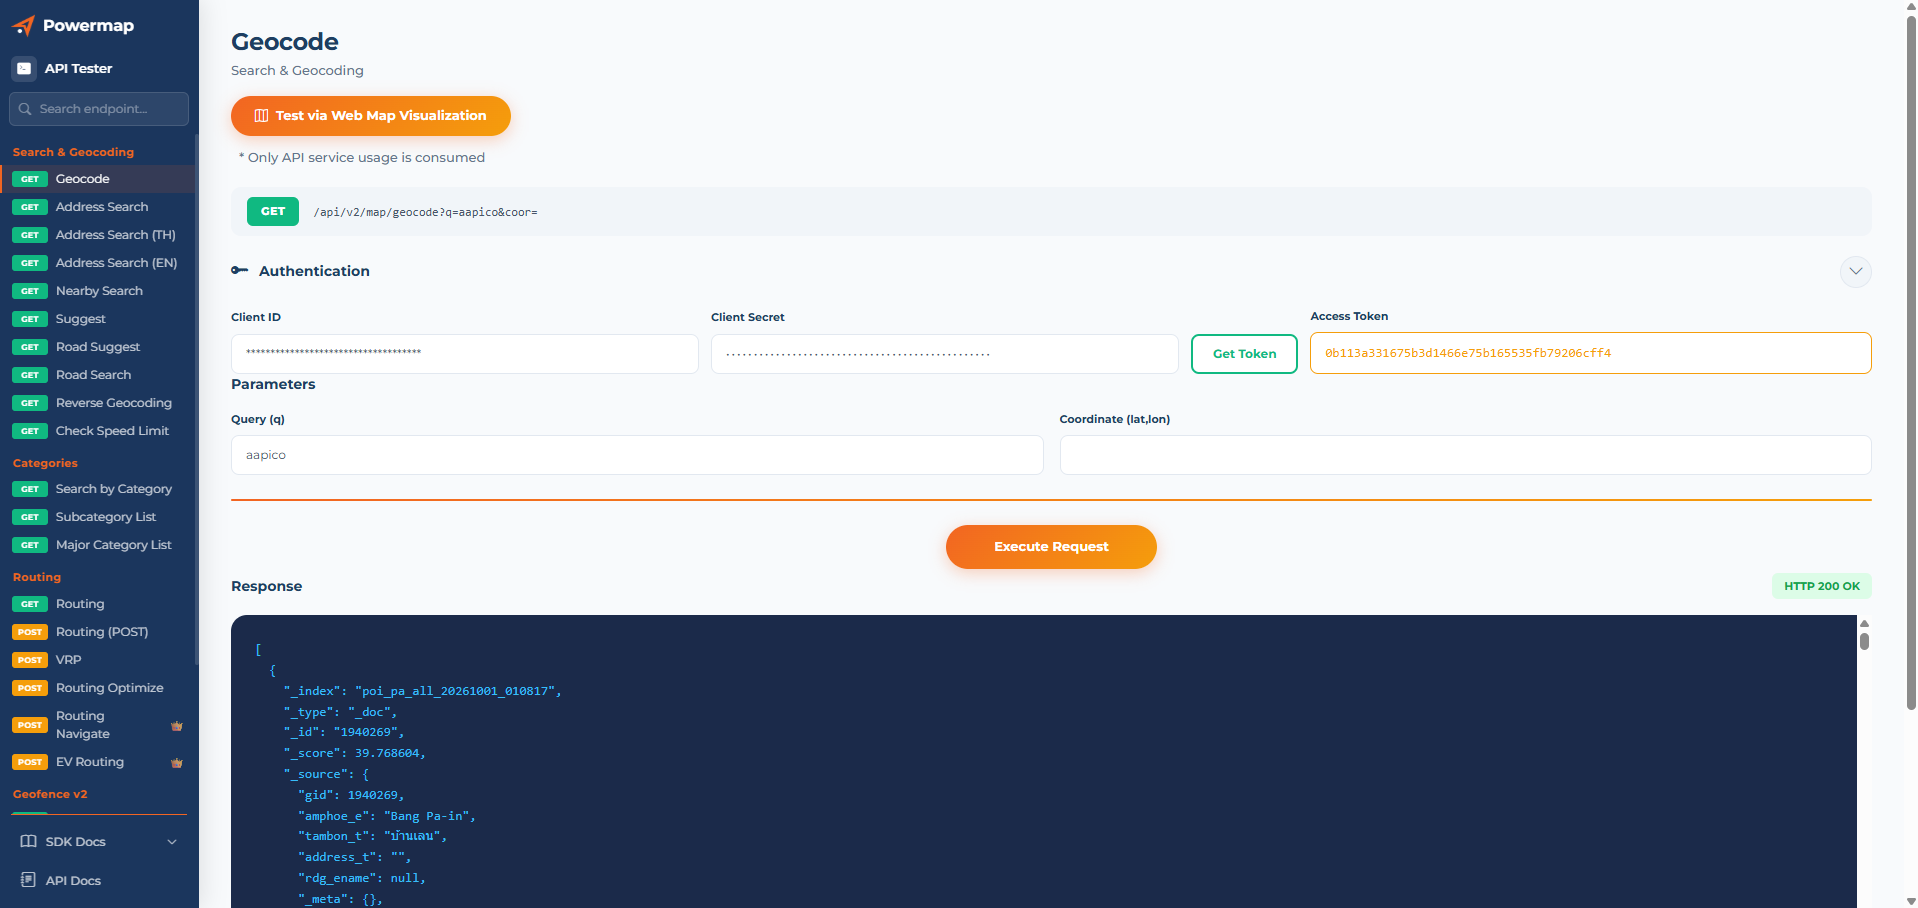Screen dimensions: 1918x908
Task: Open Routing Optimize endpoint
Action: click(x=98, y=688)
